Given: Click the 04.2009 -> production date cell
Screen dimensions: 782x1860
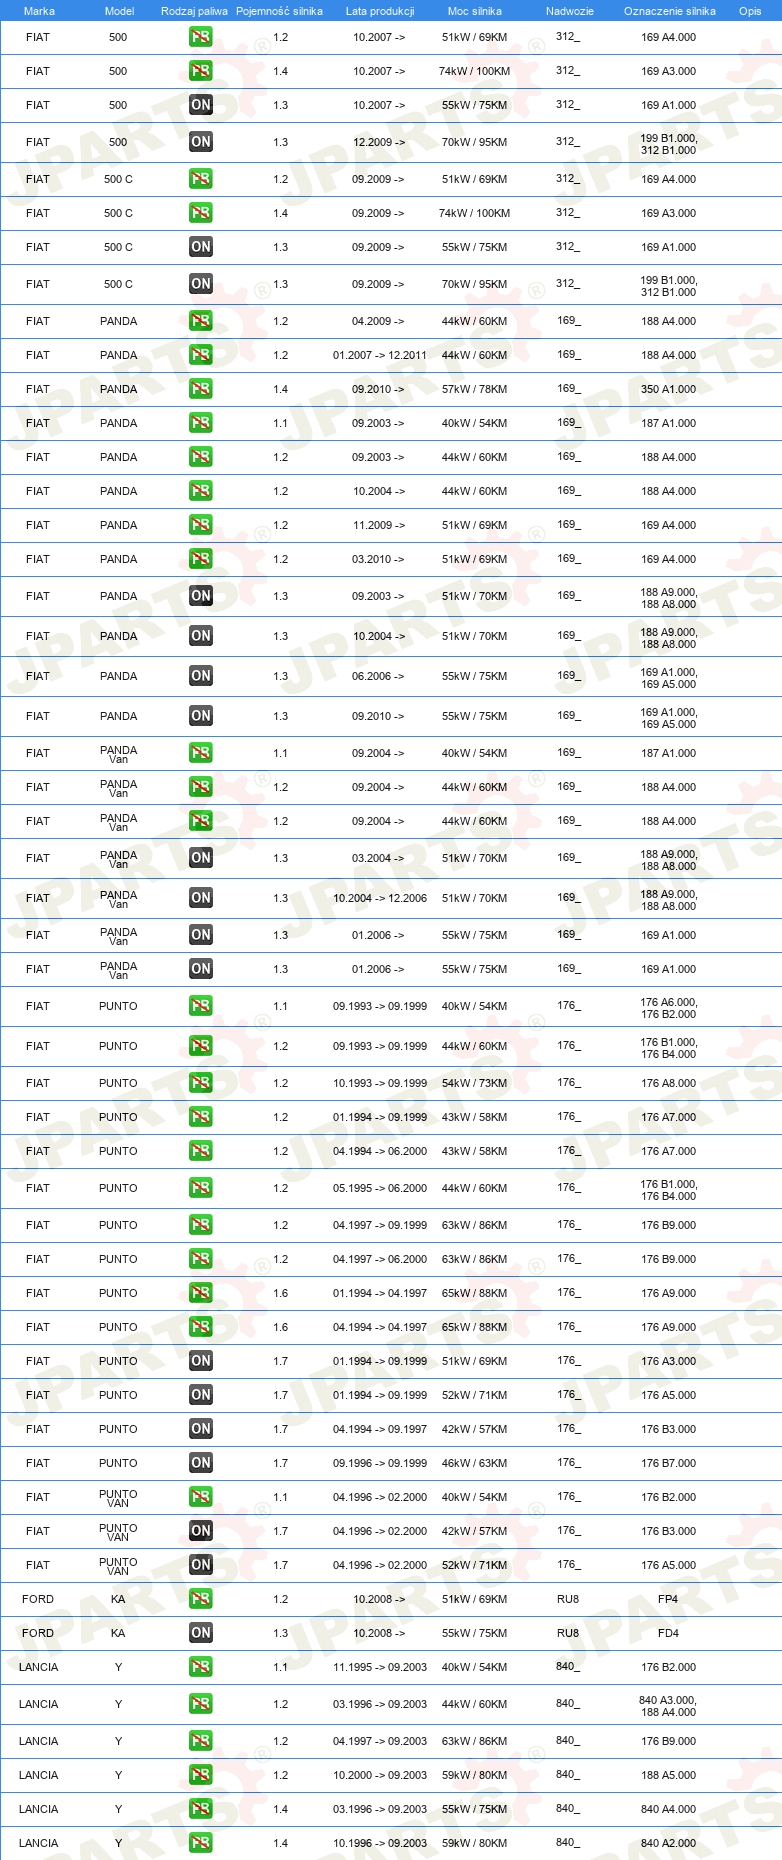Looking at the screenshot, I should pyautogui.click(x=378, y=321).
